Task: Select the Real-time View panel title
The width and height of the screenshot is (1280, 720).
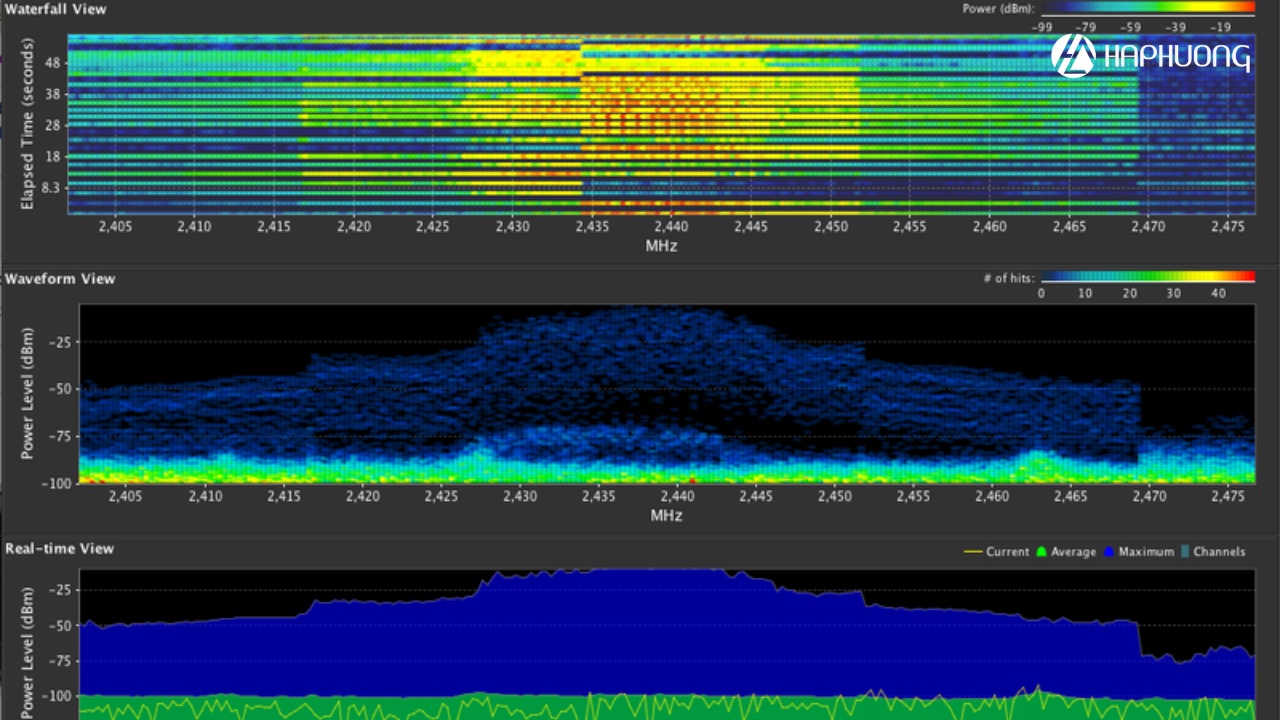Action: (x=59, y=549)
